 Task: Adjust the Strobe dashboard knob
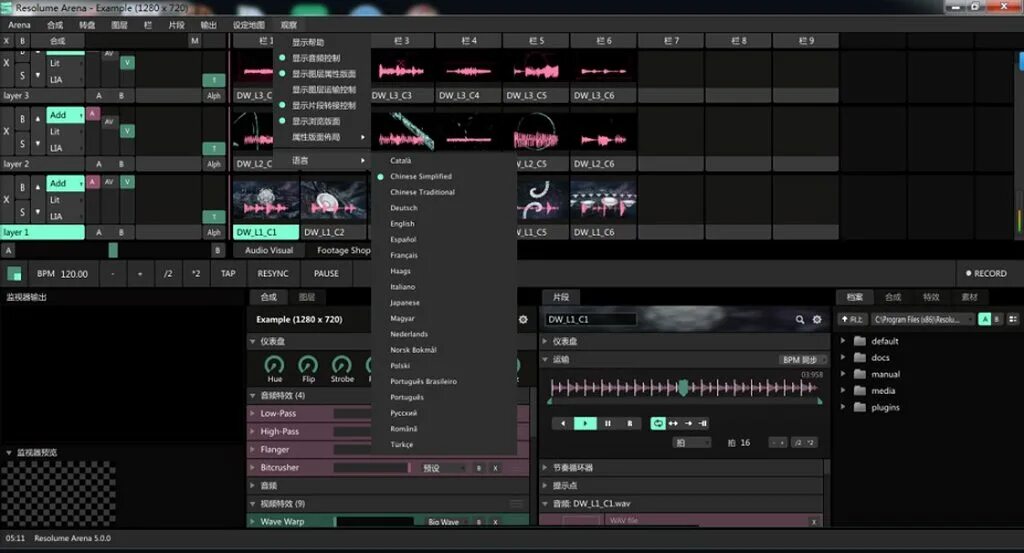pyautogui.click(x=342, y=365)
